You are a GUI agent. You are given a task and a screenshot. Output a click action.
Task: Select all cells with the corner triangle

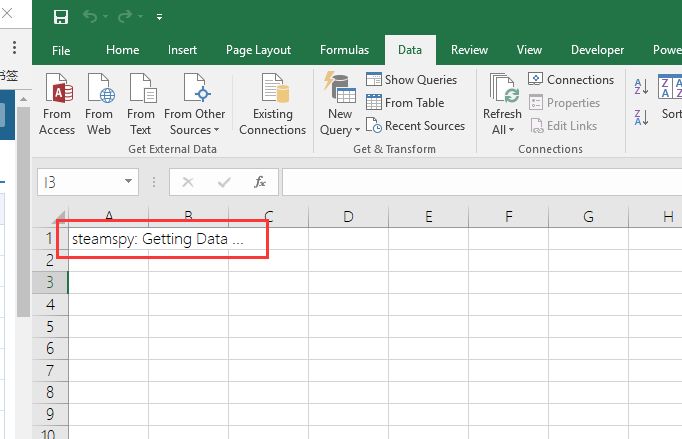[x=60, y=216]
